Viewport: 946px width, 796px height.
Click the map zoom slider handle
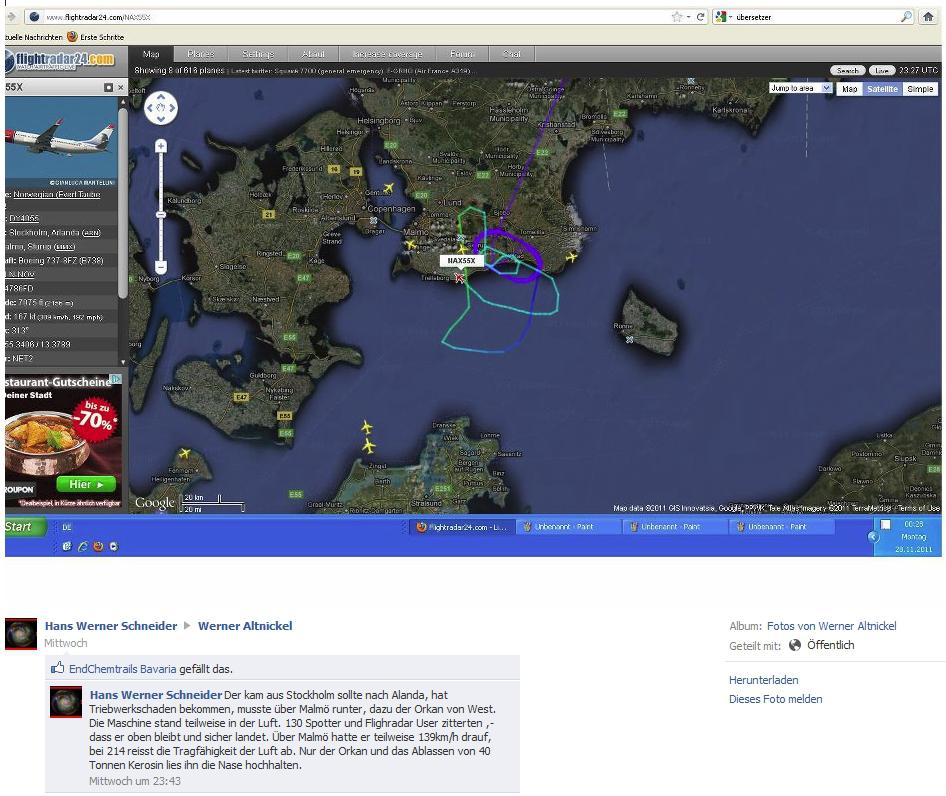point(161,214)
